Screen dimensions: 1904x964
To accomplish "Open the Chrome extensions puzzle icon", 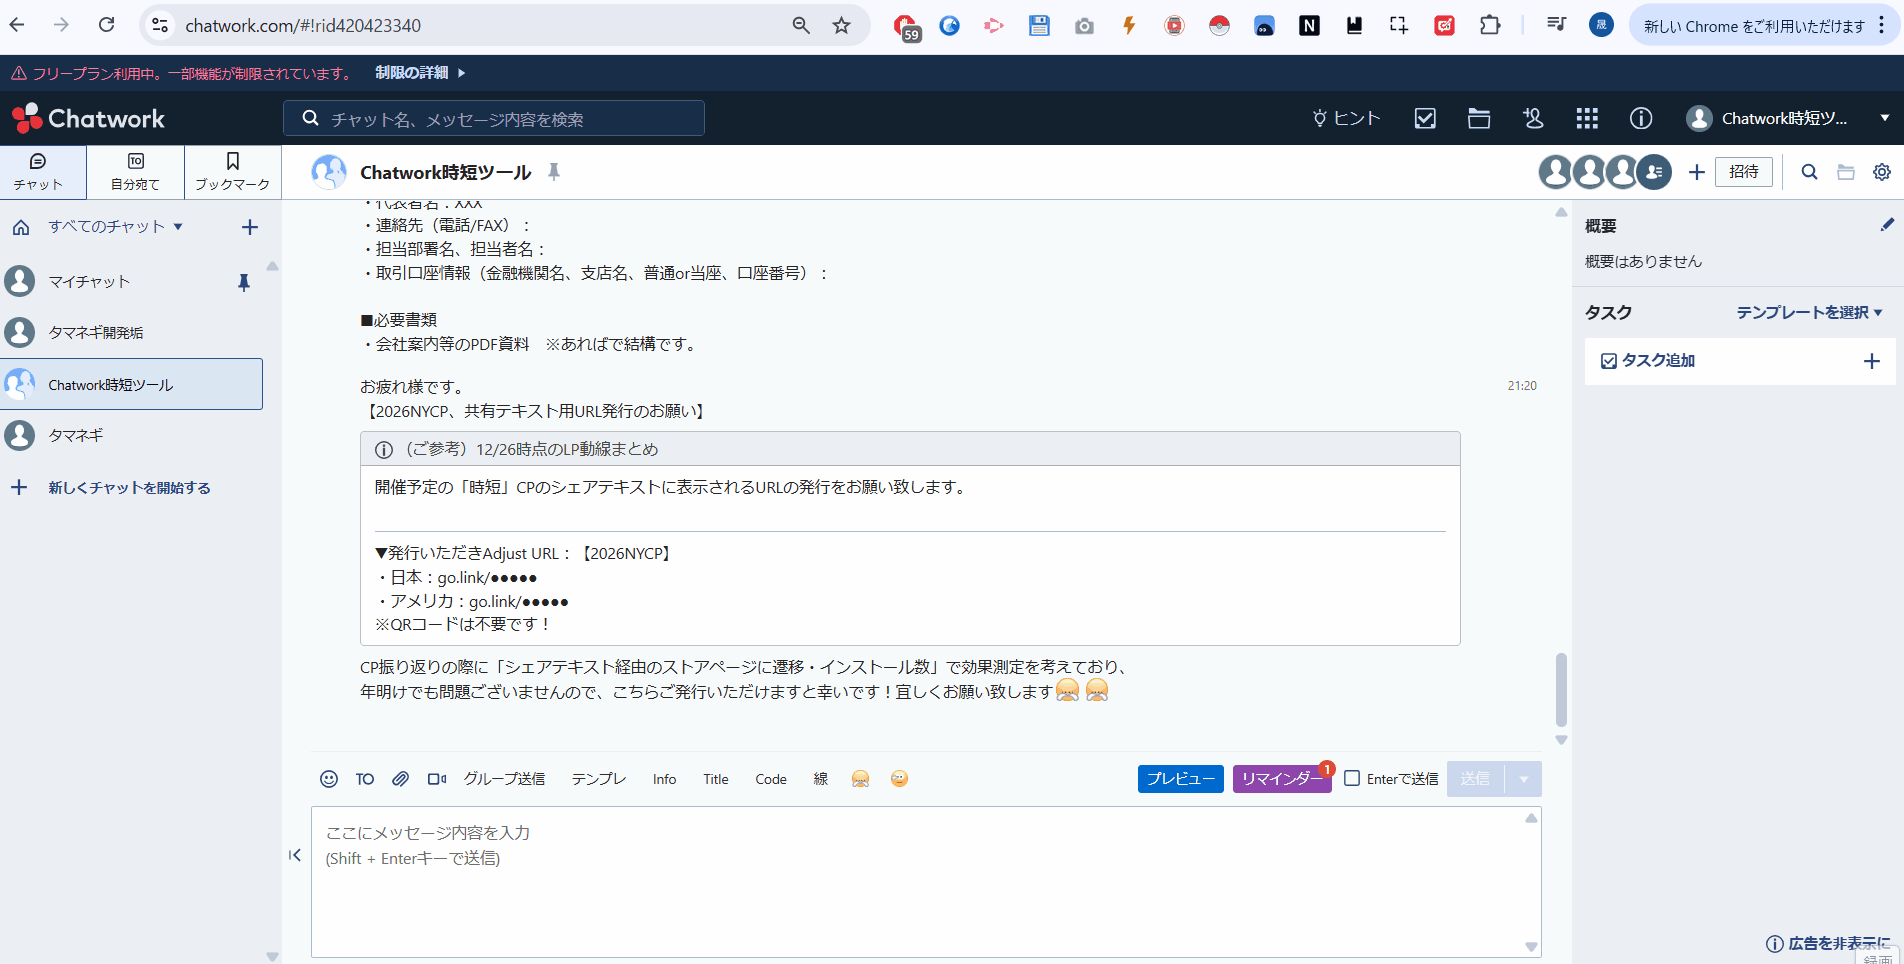I will [x=1490, y=25].
